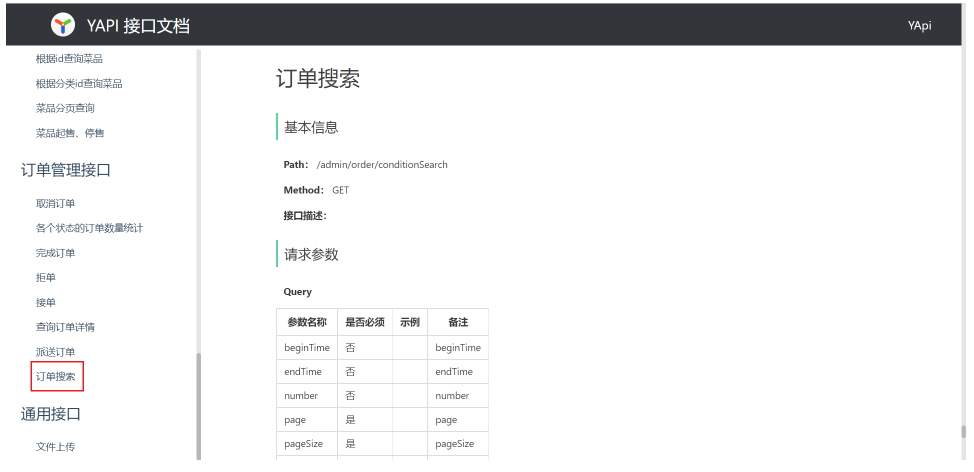
Task: Select 订单搜索 sidebar entry
Action: coord(55,376)
